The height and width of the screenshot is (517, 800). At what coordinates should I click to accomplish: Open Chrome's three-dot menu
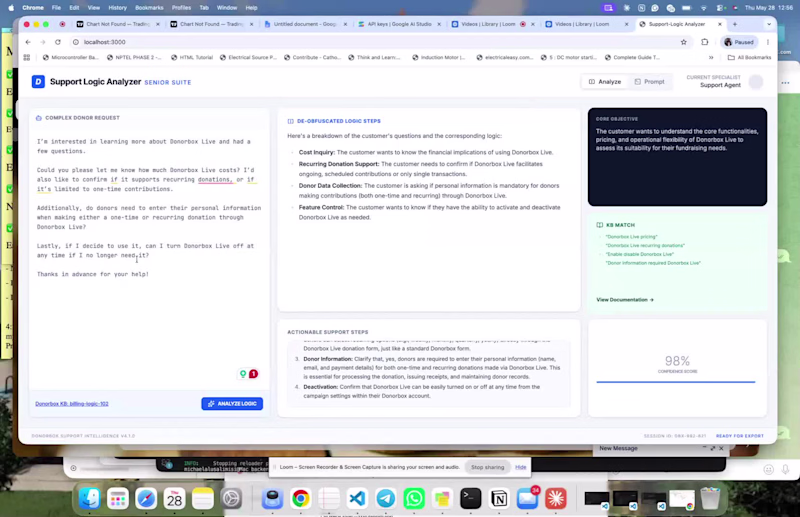767,42
